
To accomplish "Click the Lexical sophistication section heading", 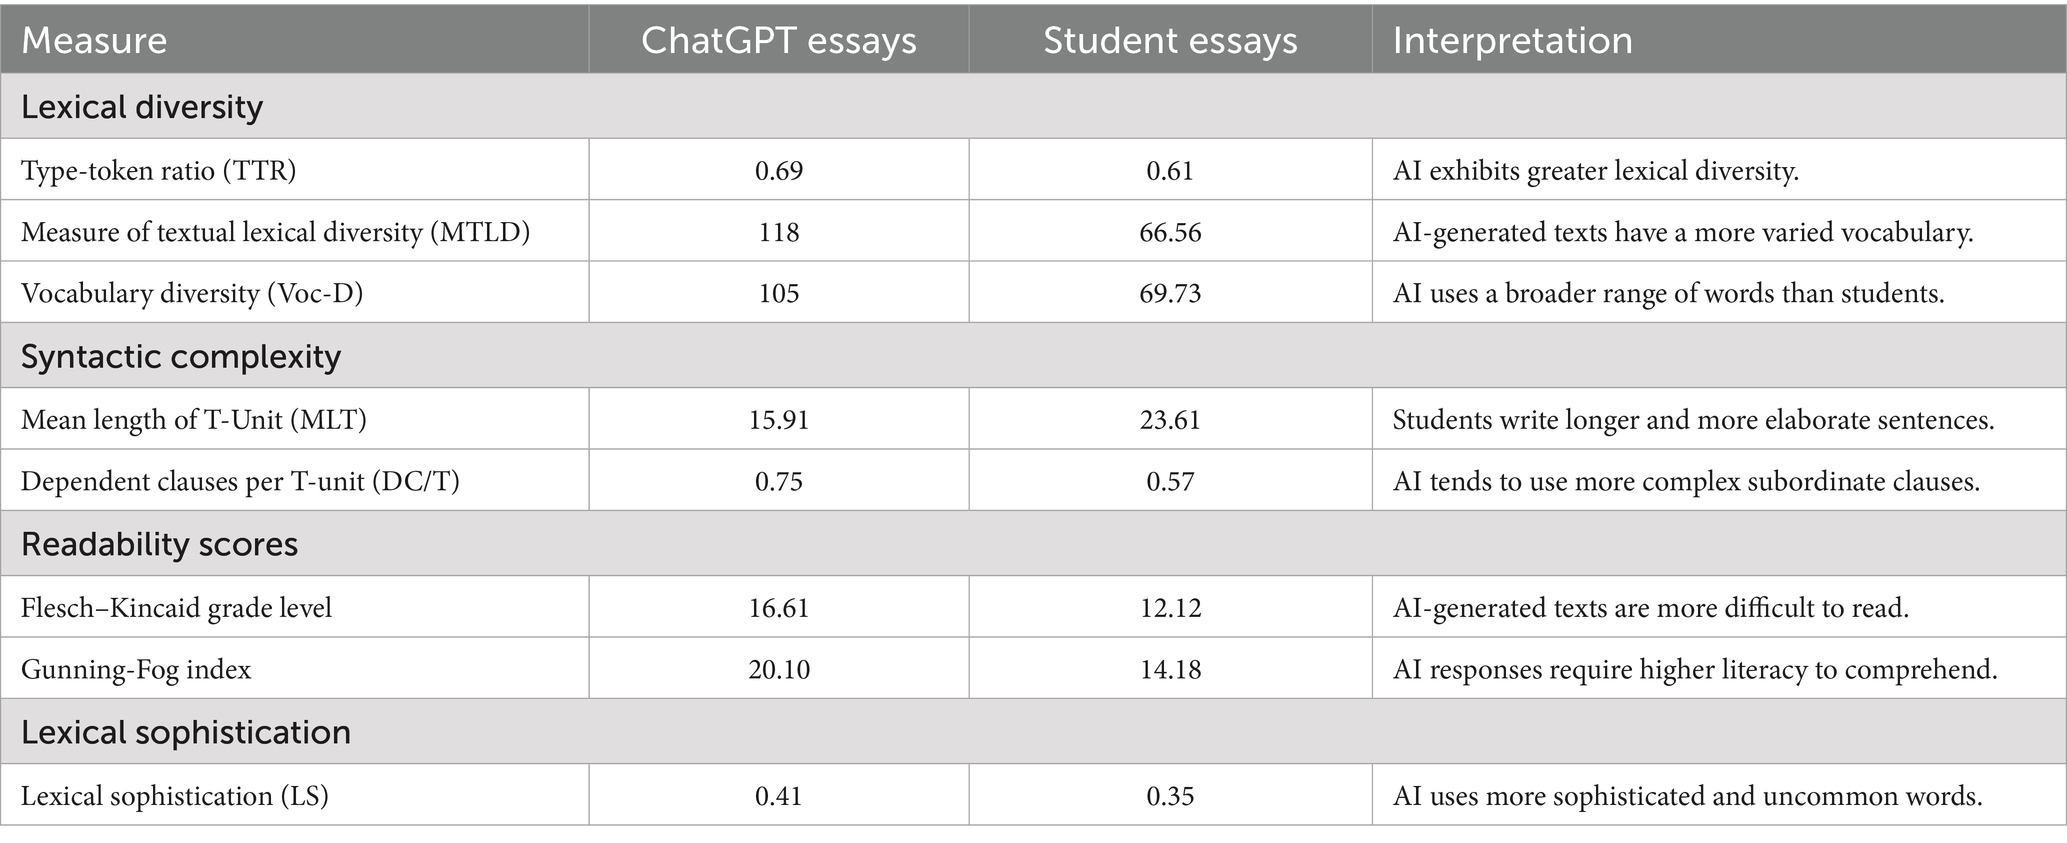I will [x=186, y=733].
